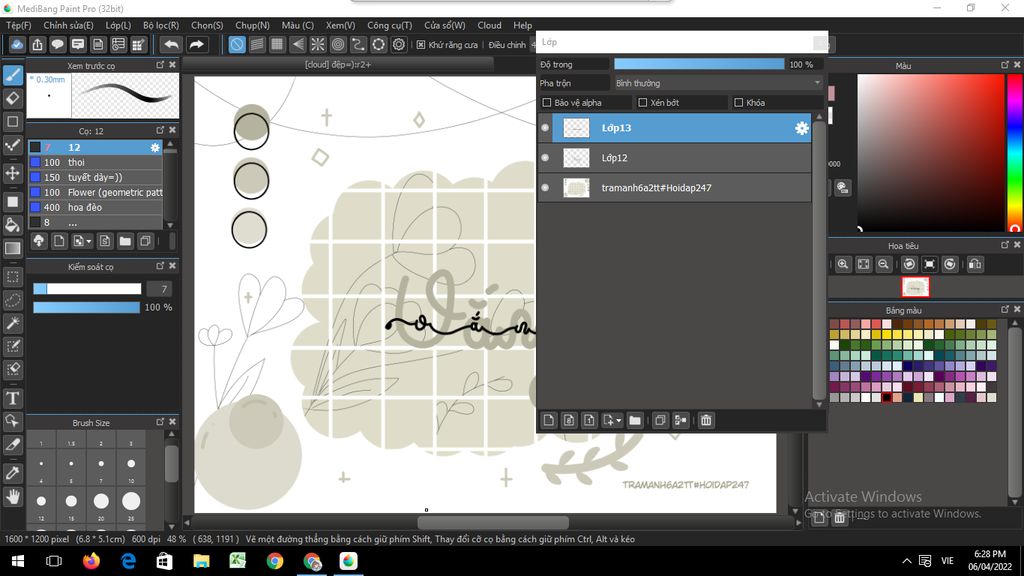Select the 'tuyết dày=))' brush
Image resolution: width=1024 pixels, height=576 pixels.
tap(96, 177)
